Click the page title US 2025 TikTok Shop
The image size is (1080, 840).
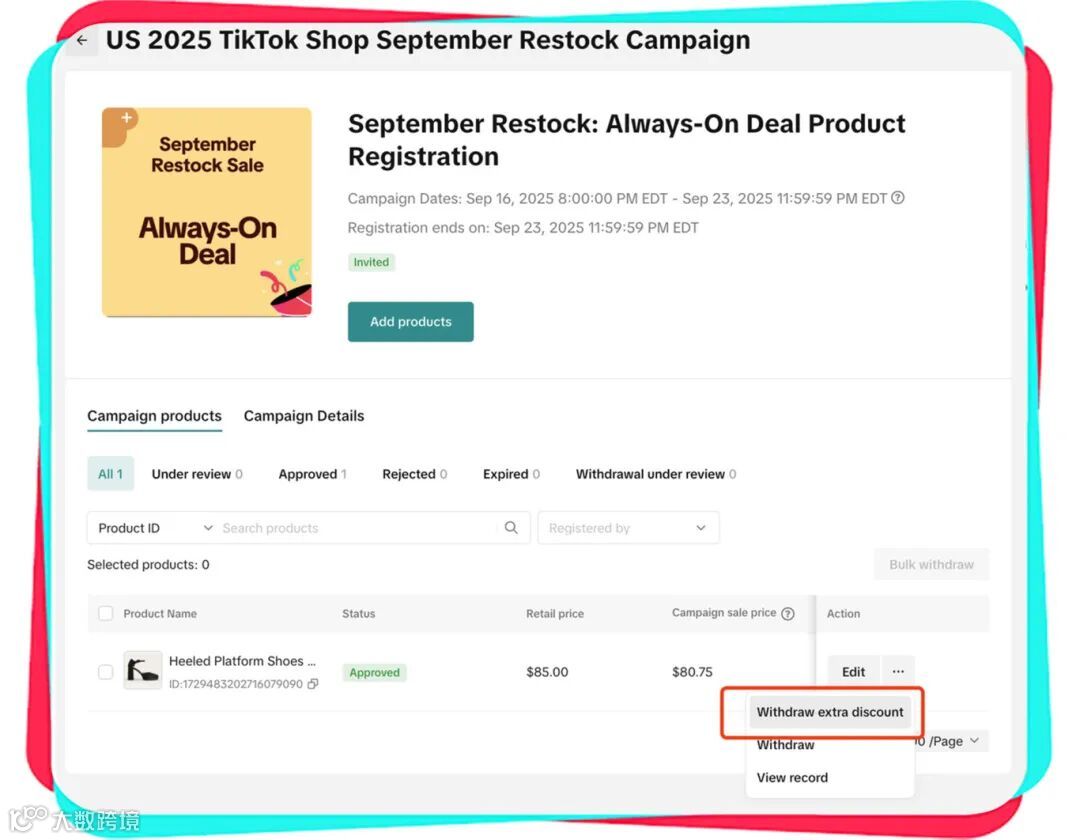(428, 40)
